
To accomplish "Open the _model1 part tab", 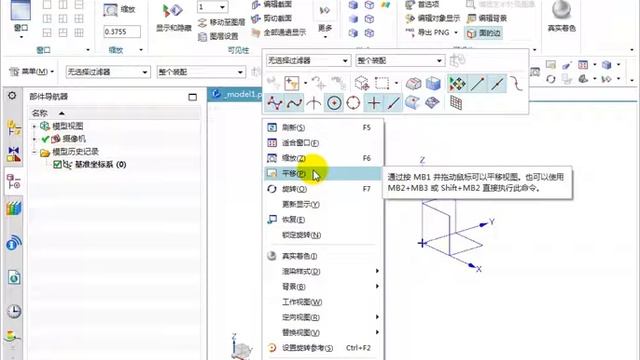I will 237,94.
